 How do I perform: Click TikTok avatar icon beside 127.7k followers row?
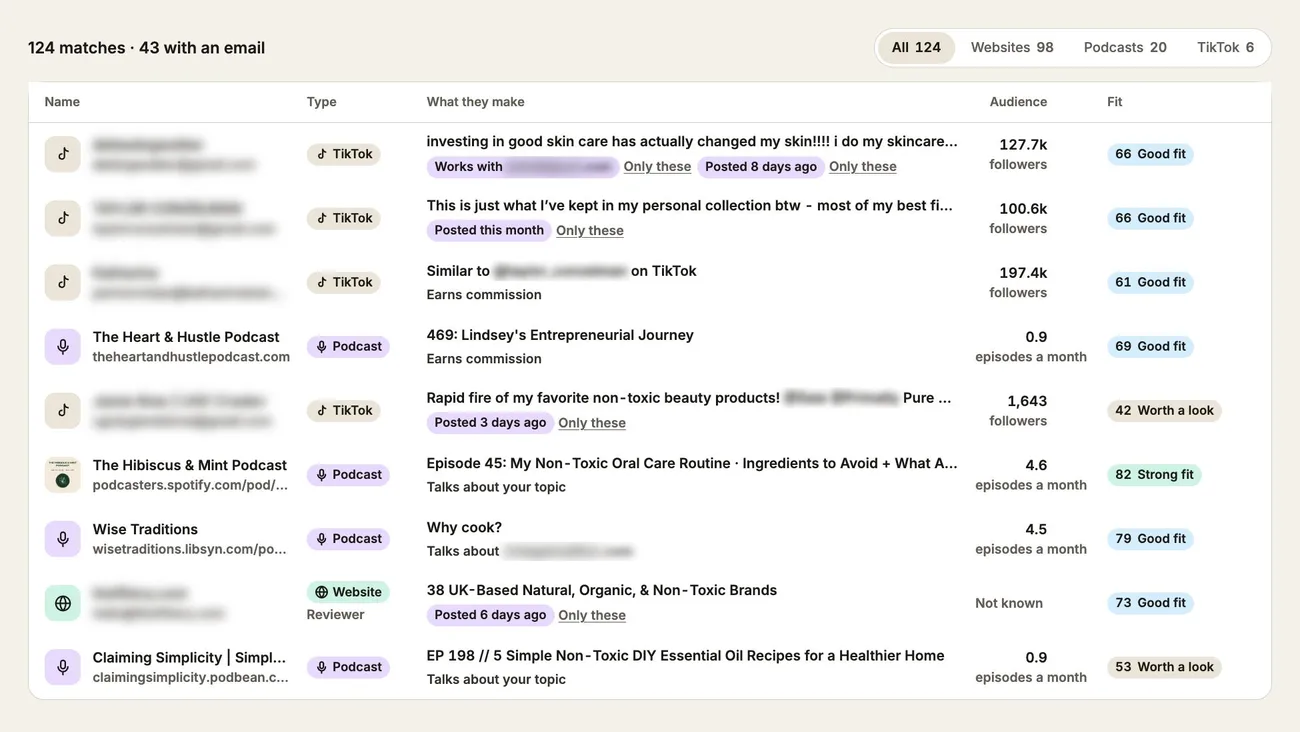click(x=63, y=154)
